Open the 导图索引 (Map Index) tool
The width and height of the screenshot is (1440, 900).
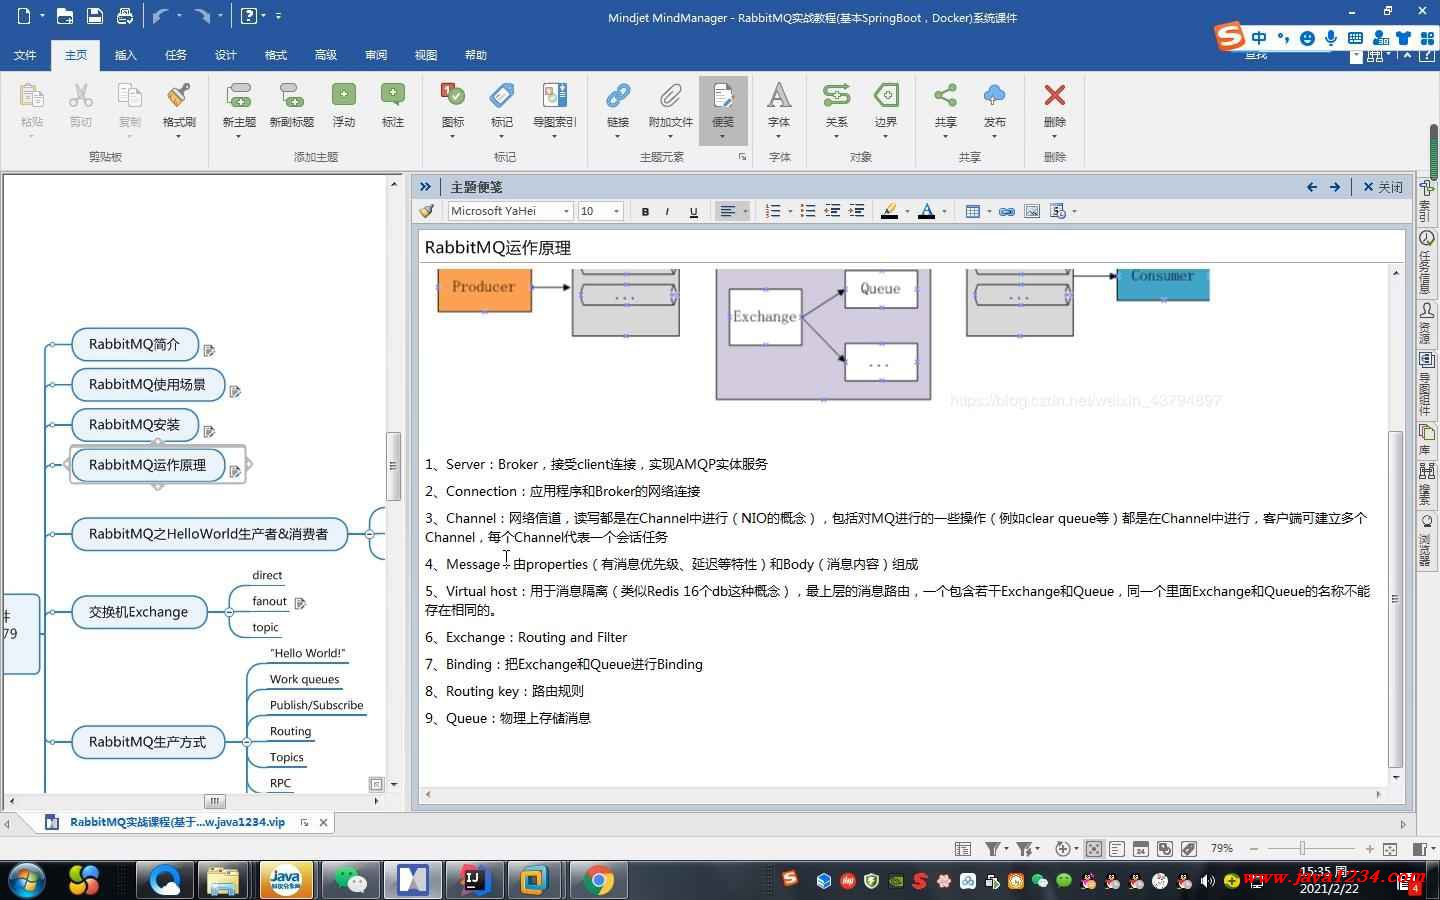tap(554, 96)
